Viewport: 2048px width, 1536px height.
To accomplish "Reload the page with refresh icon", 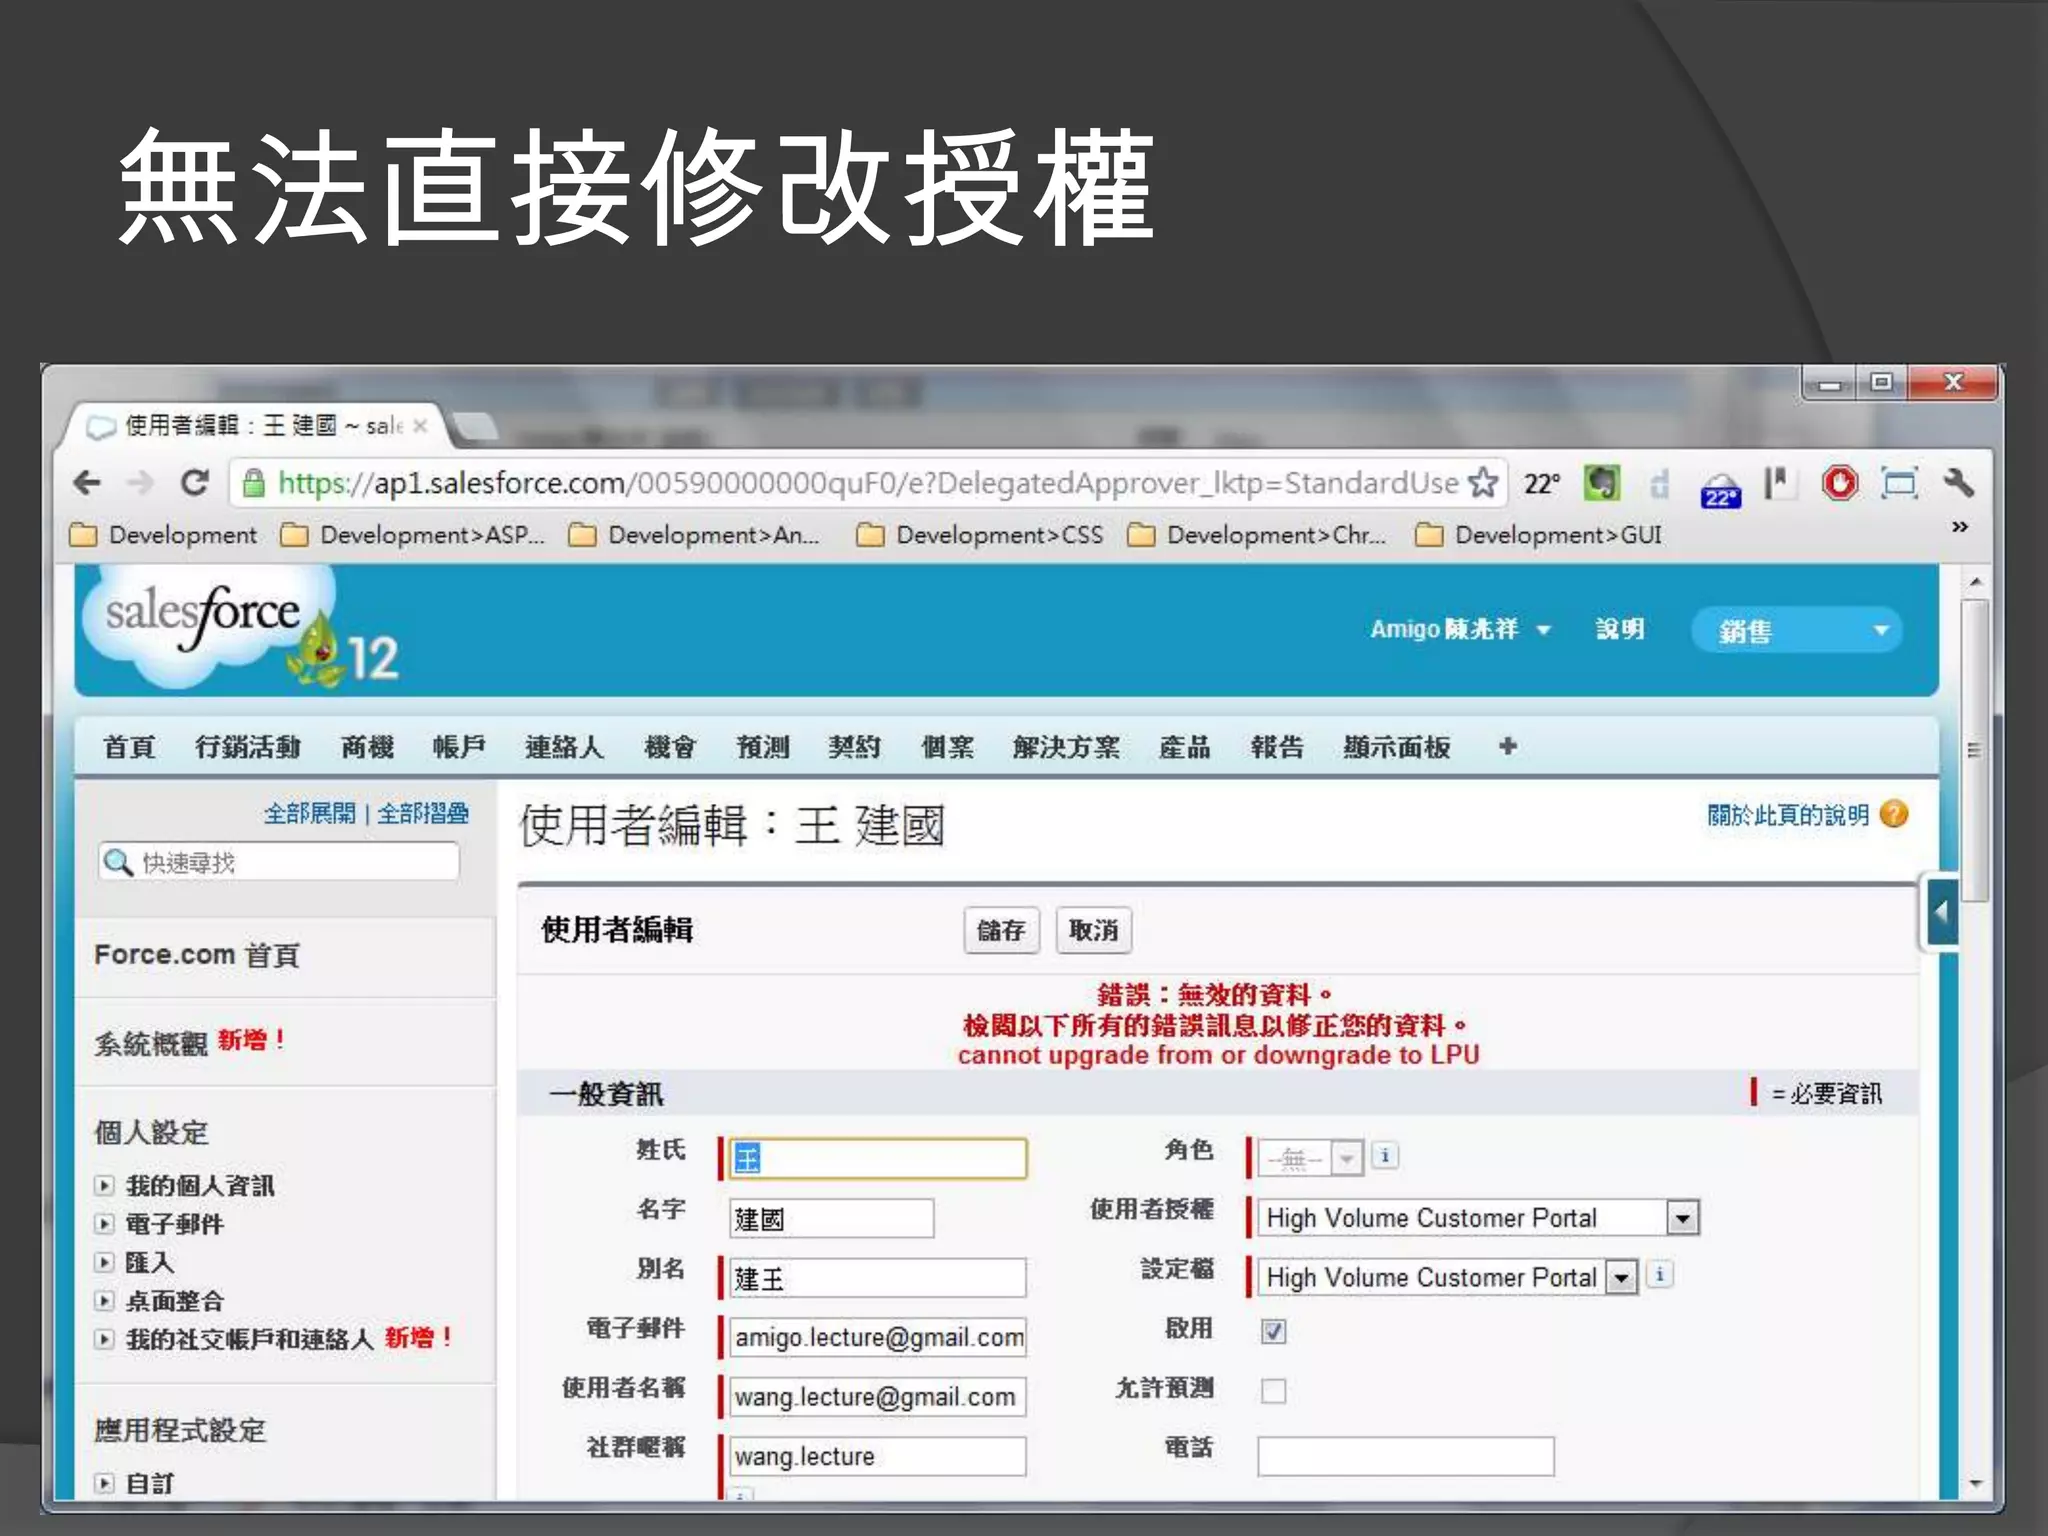I will (195, 483).
